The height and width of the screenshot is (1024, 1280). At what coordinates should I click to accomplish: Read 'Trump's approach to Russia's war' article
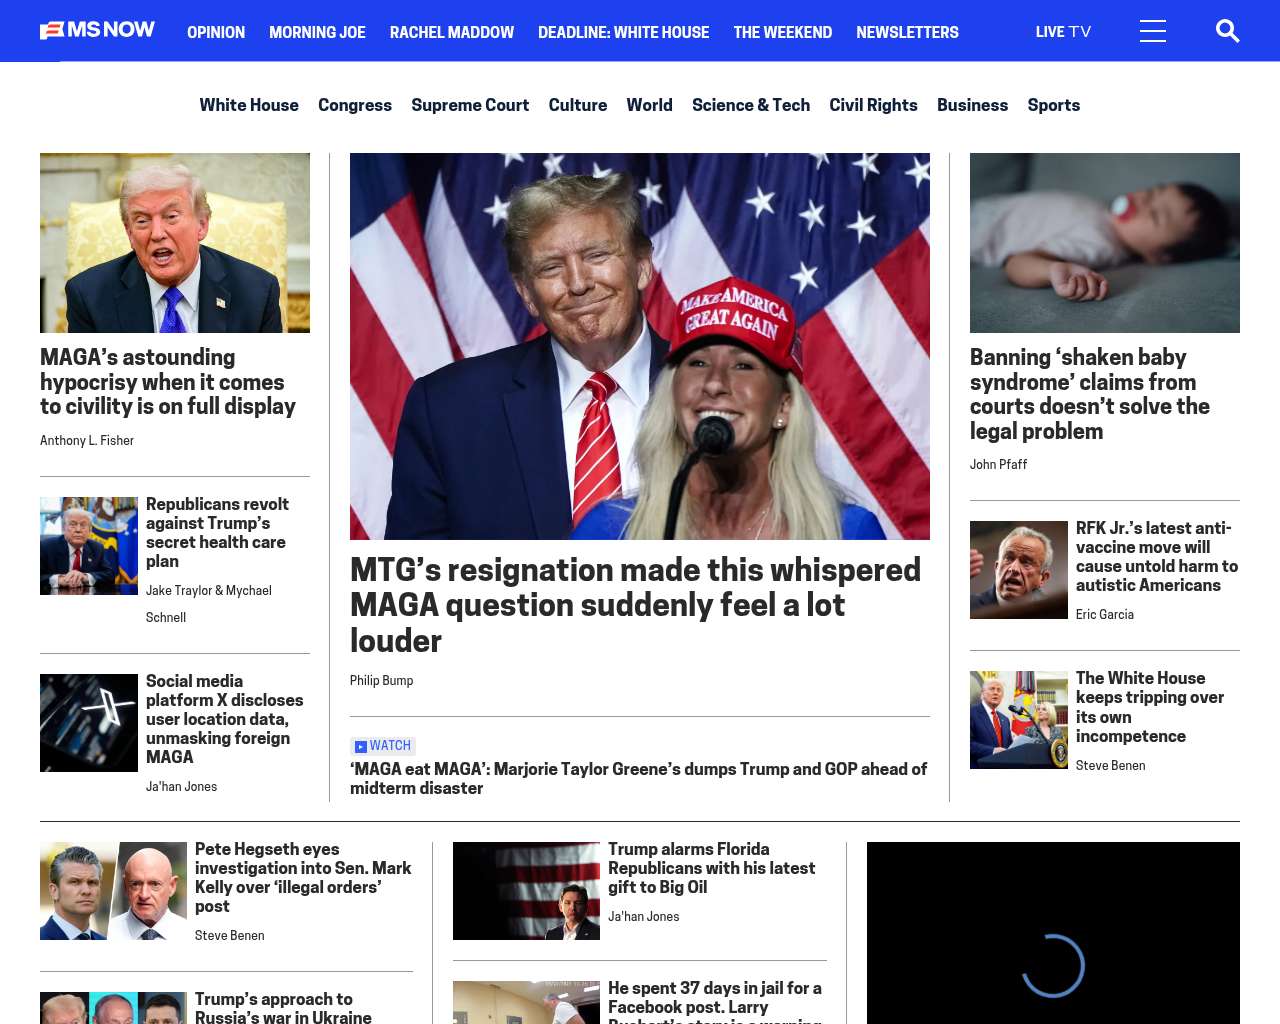pos(283,1007)
